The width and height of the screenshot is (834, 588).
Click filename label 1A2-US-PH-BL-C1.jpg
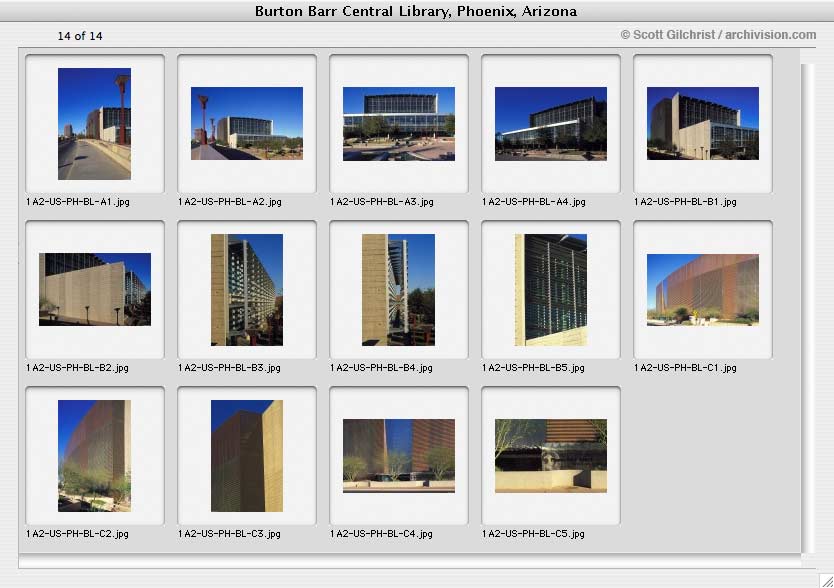[x=685, y=368]
